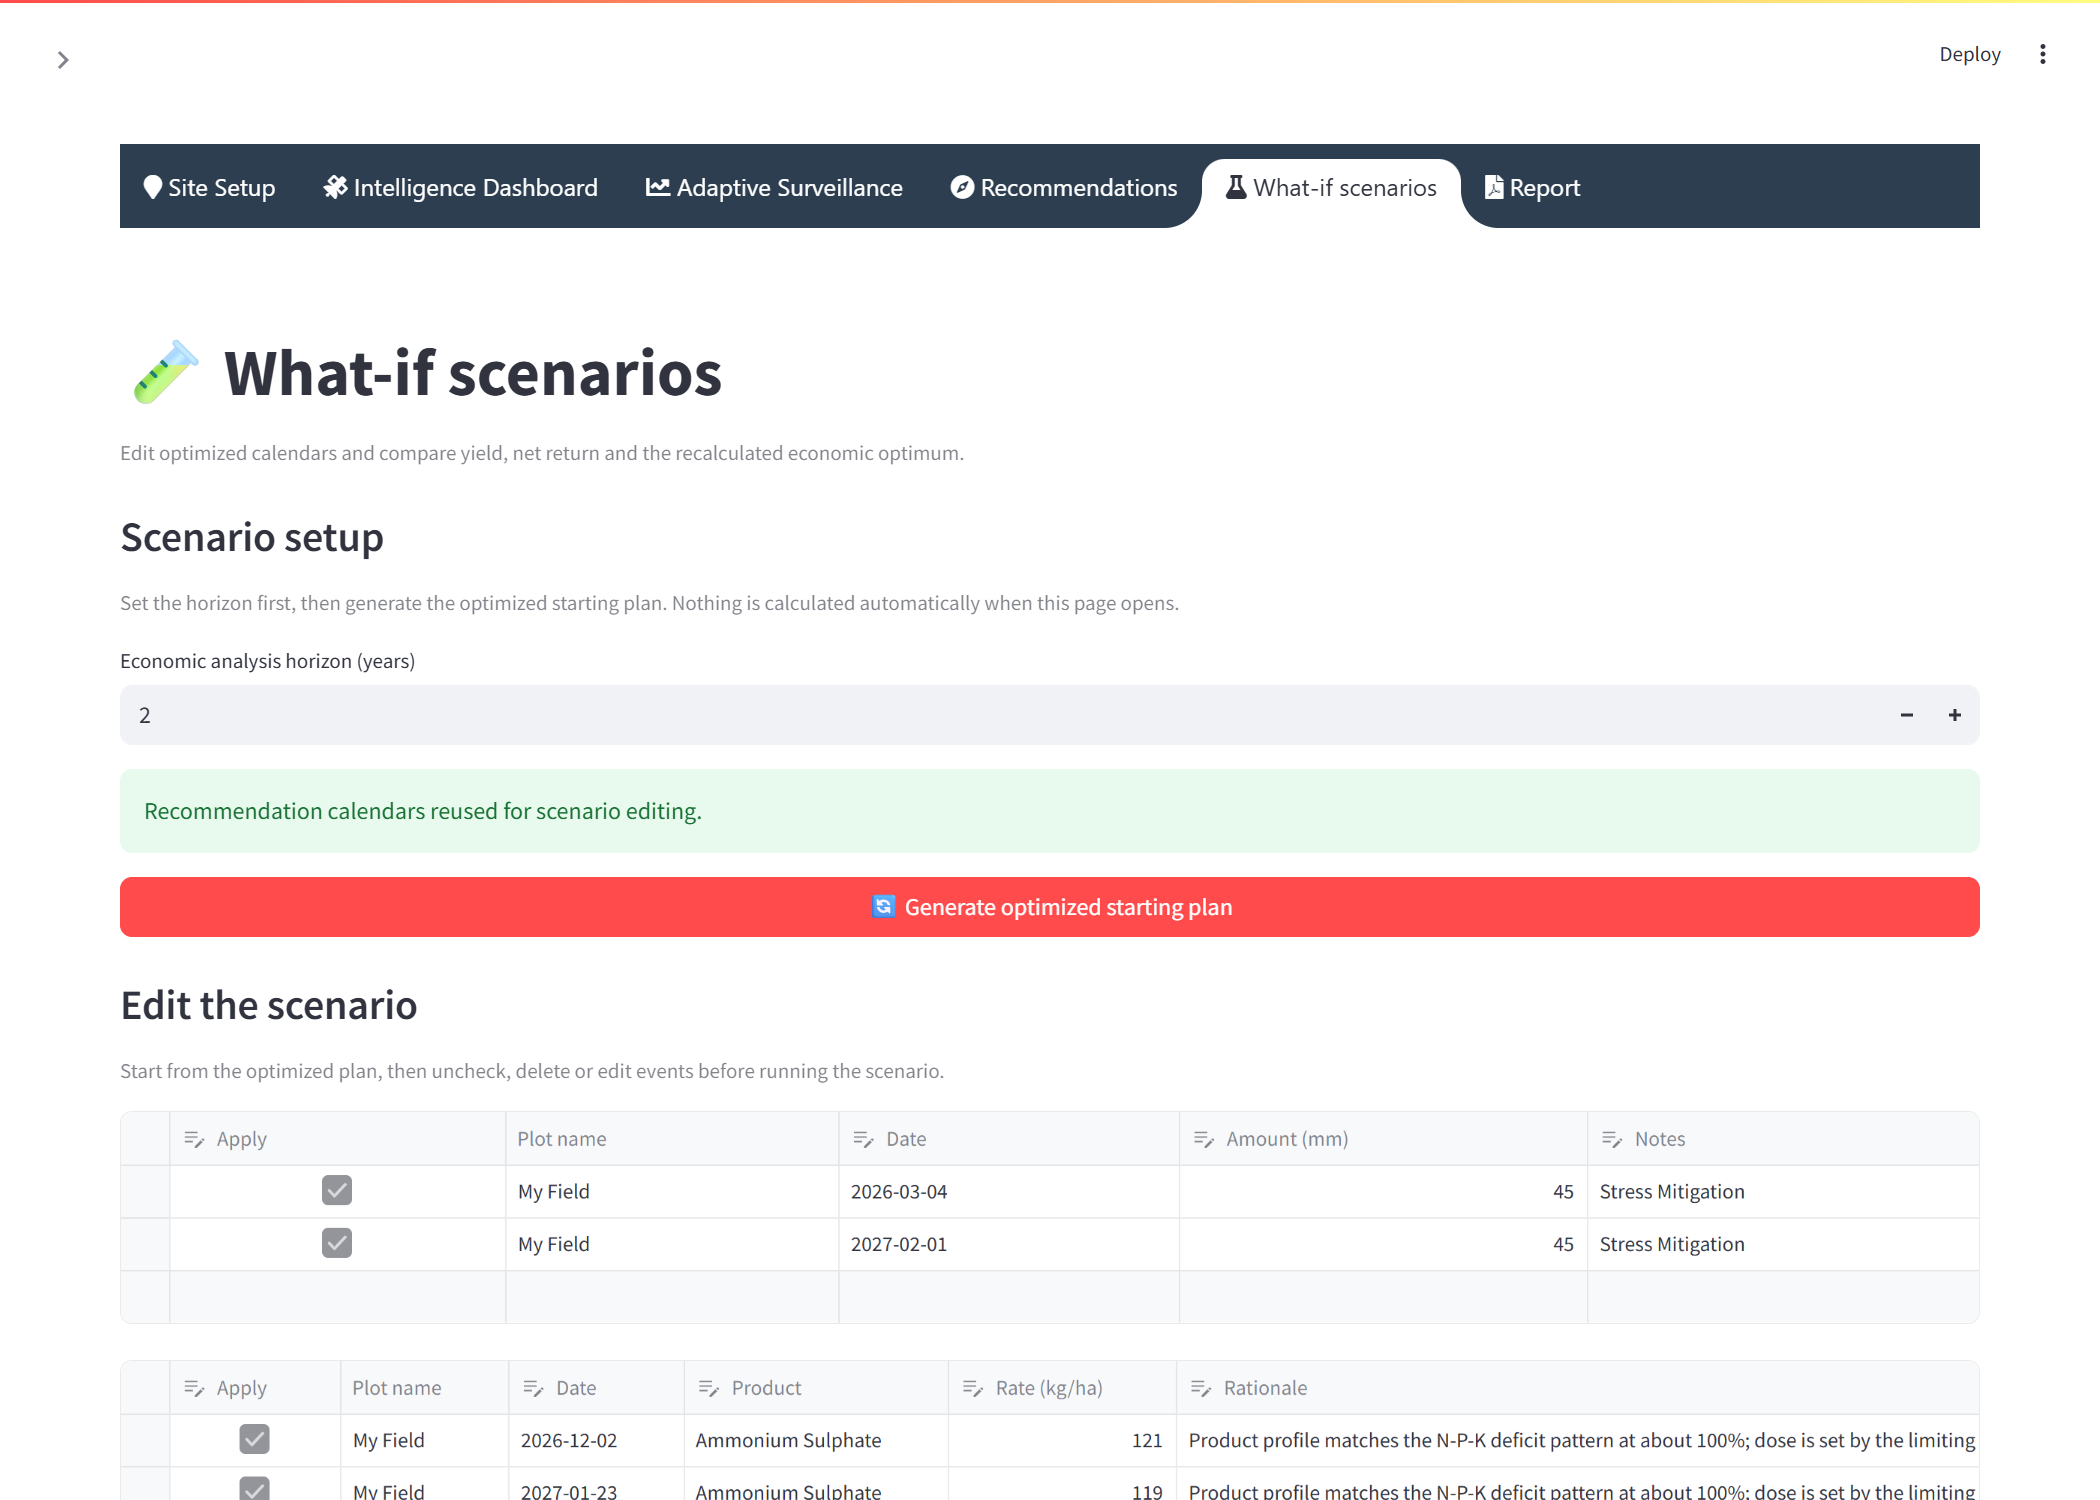Select the row handle for 2026-03-04 irrigation
This screenshot has height=1500, width=2100.
146,1191
